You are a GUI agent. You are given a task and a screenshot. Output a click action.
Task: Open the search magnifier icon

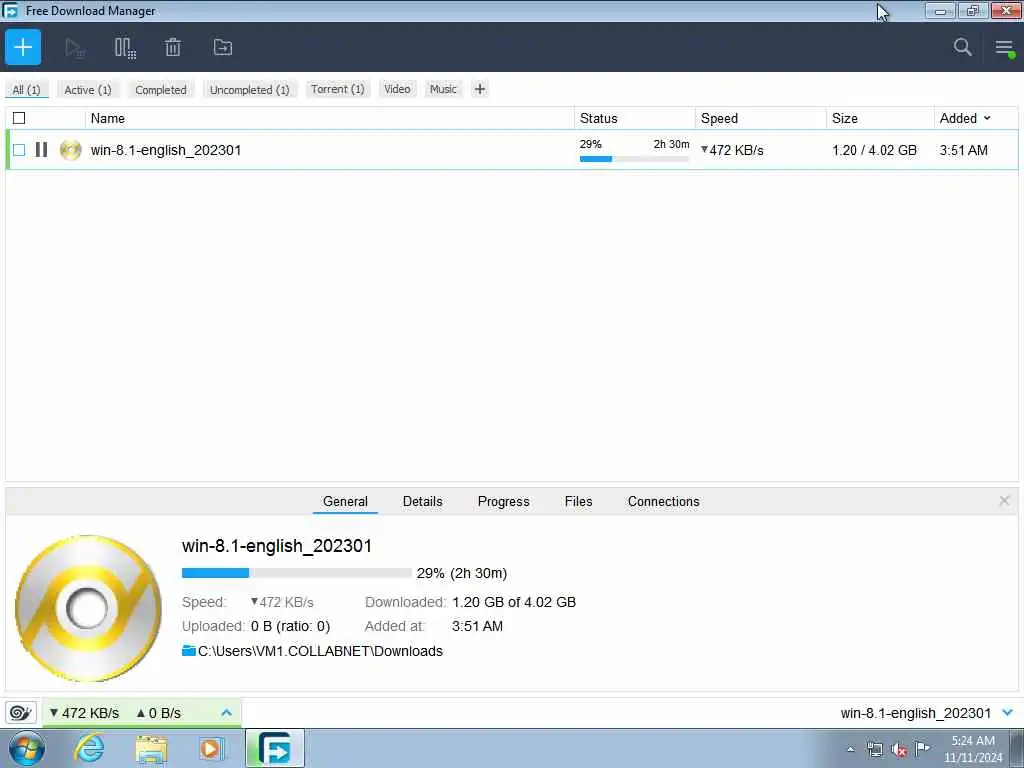pyautogui.click(x=963, y=47)
